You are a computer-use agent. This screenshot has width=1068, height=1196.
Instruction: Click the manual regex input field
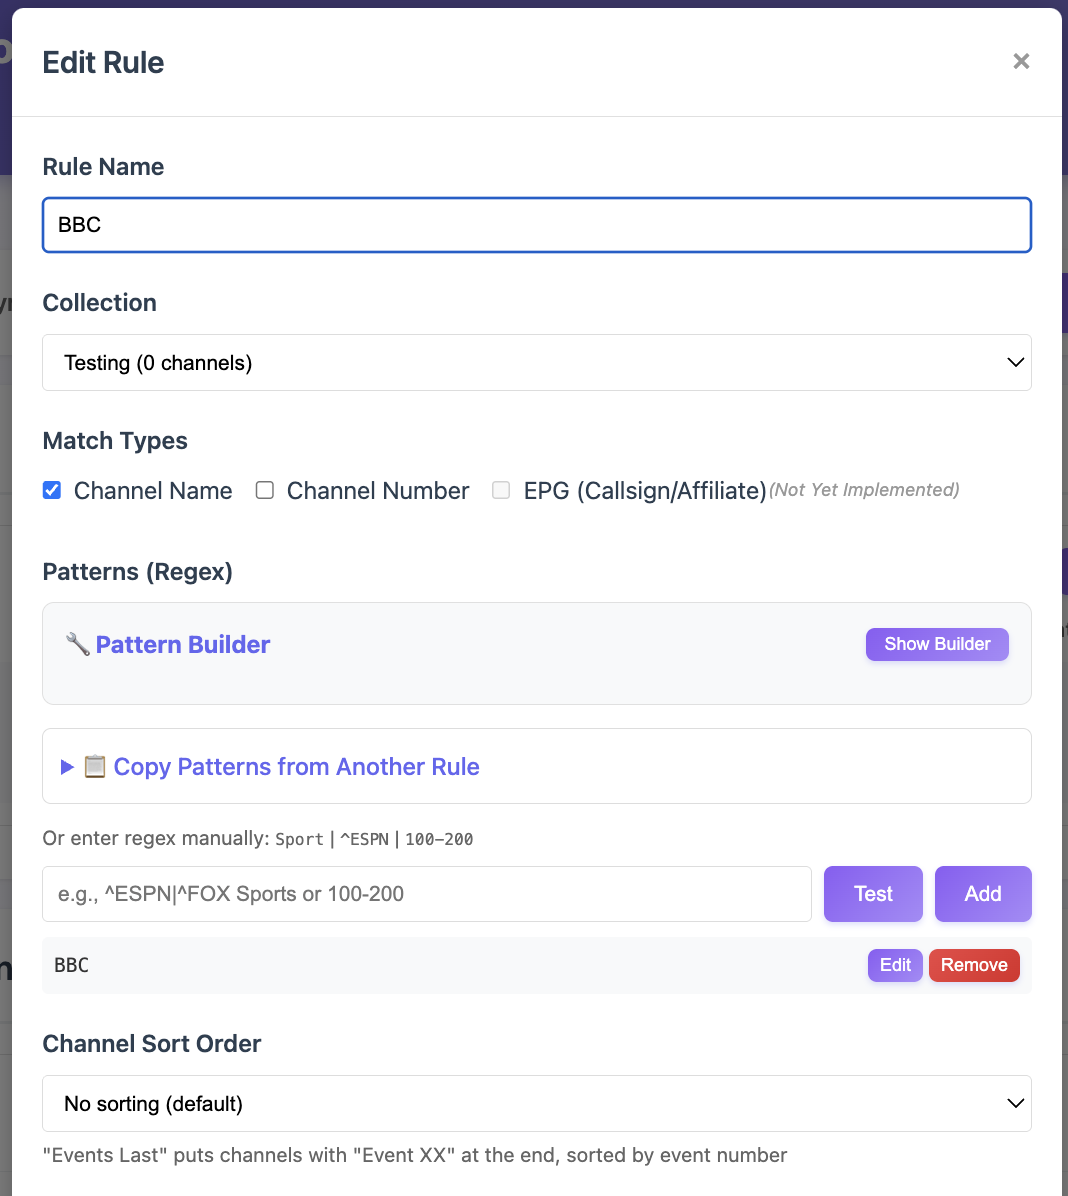426,894
